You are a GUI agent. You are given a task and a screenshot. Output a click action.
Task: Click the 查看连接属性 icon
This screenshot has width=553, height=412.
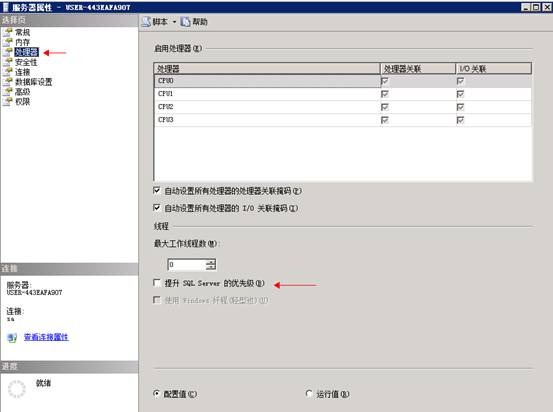12,338
